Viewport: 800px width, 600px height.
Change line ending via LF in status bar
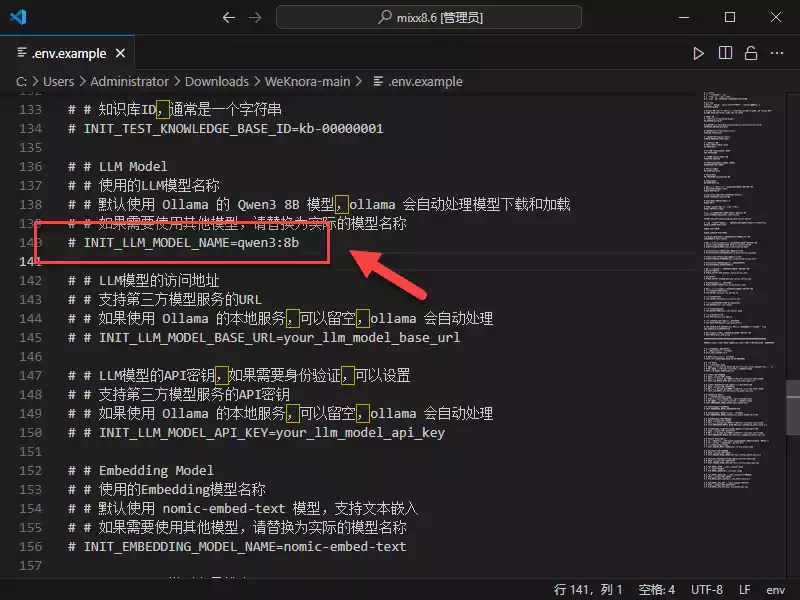pyautogui.click(x=745, y=589)
